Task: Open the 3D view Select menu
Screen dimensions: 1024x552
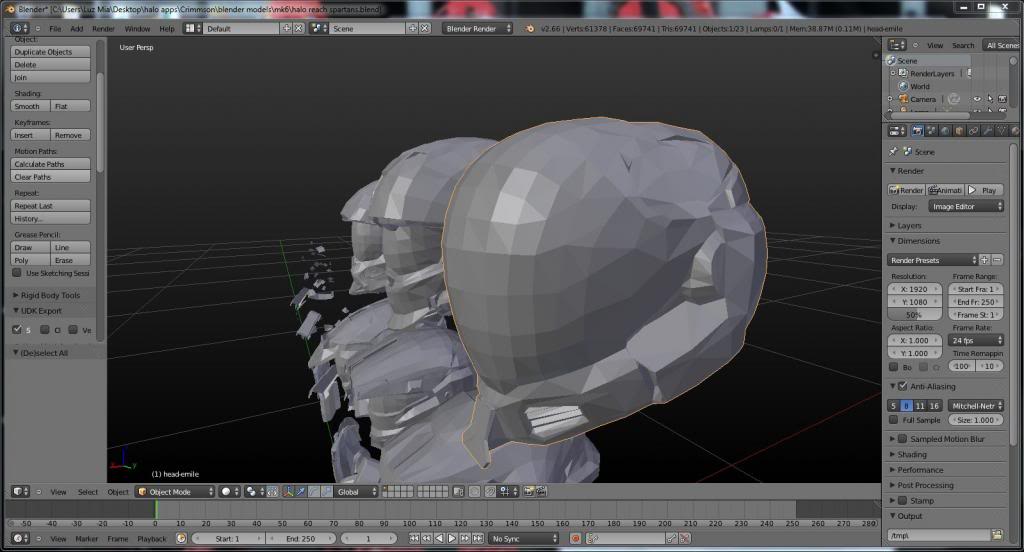Action: point(88,492)
